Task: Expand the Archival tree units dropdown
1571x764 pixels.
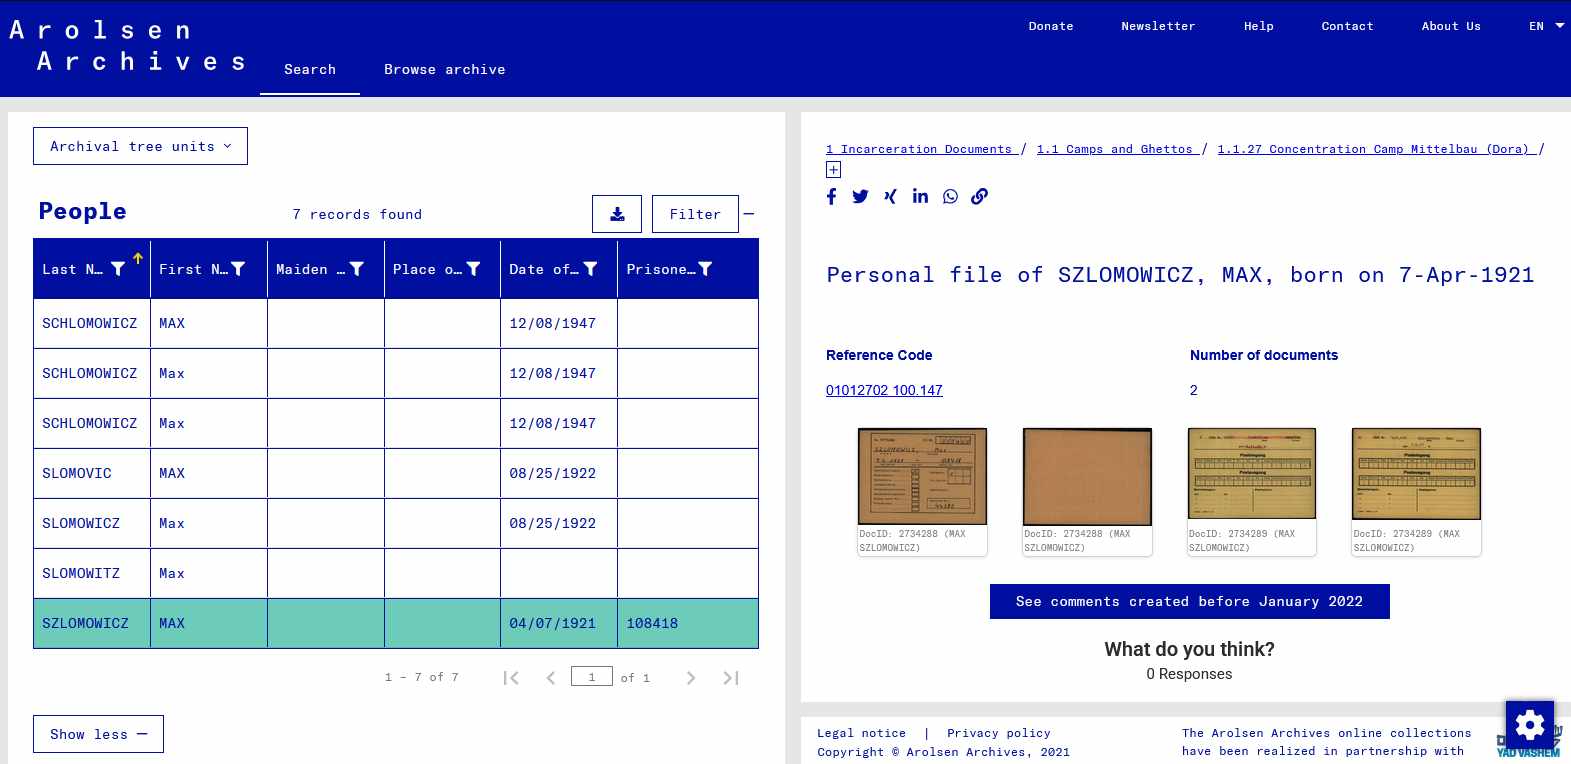Action: tap(140, 146)
